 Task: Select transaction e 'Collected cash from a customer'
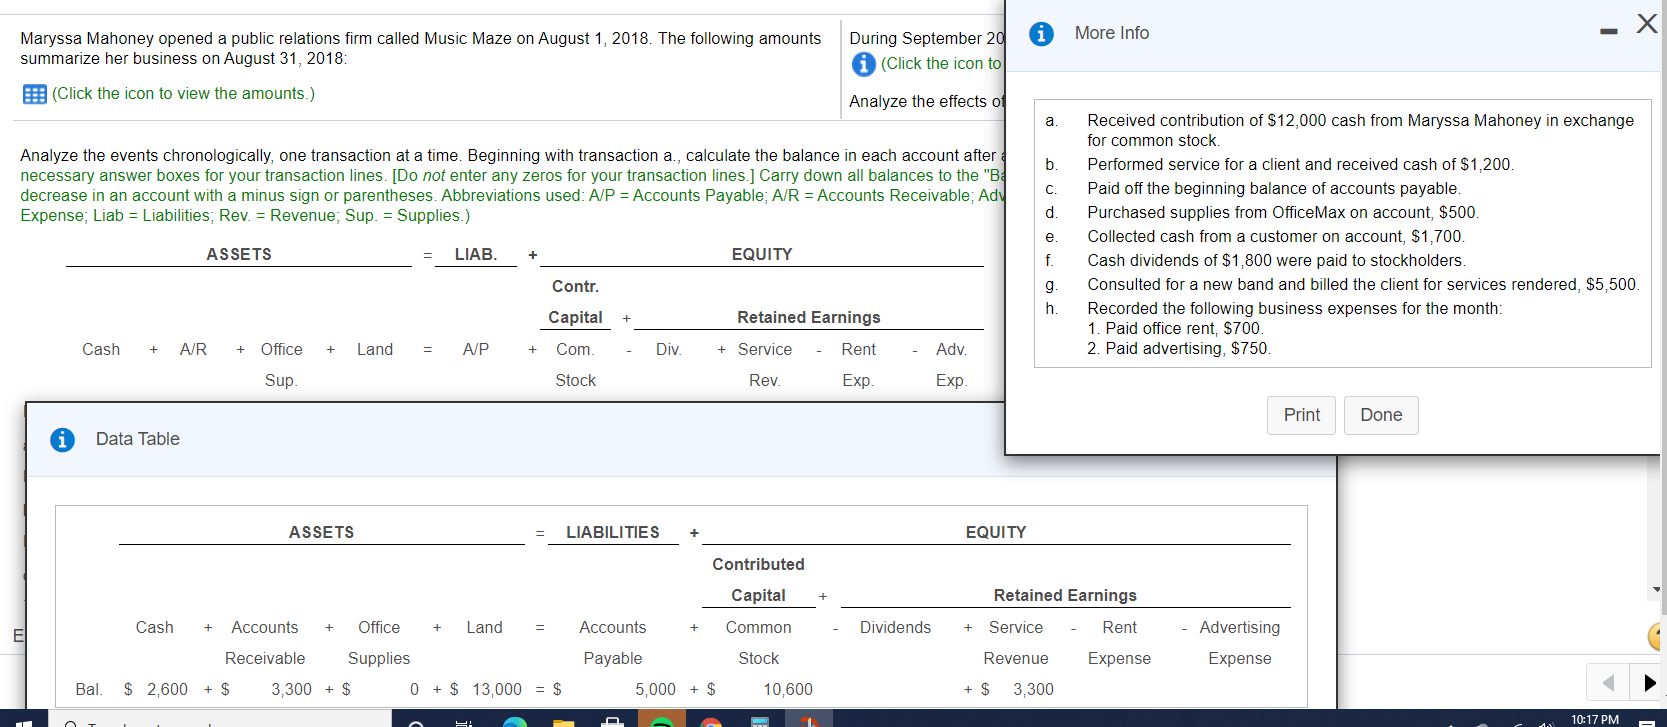click(x=1276, y=236)
